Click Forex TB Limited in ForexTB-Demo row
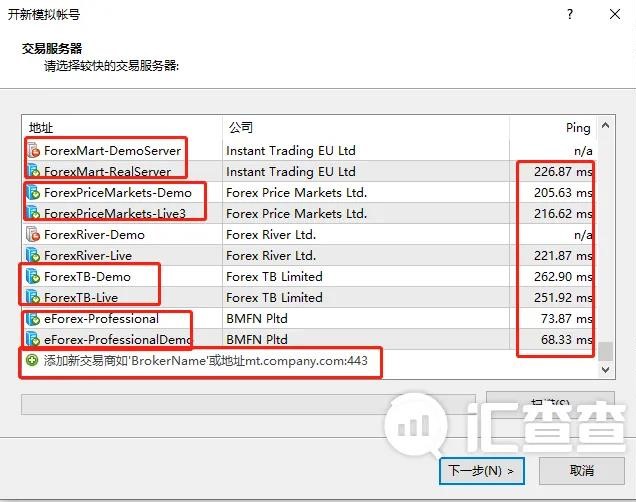636x502 pixels. (x=274, y=277)
